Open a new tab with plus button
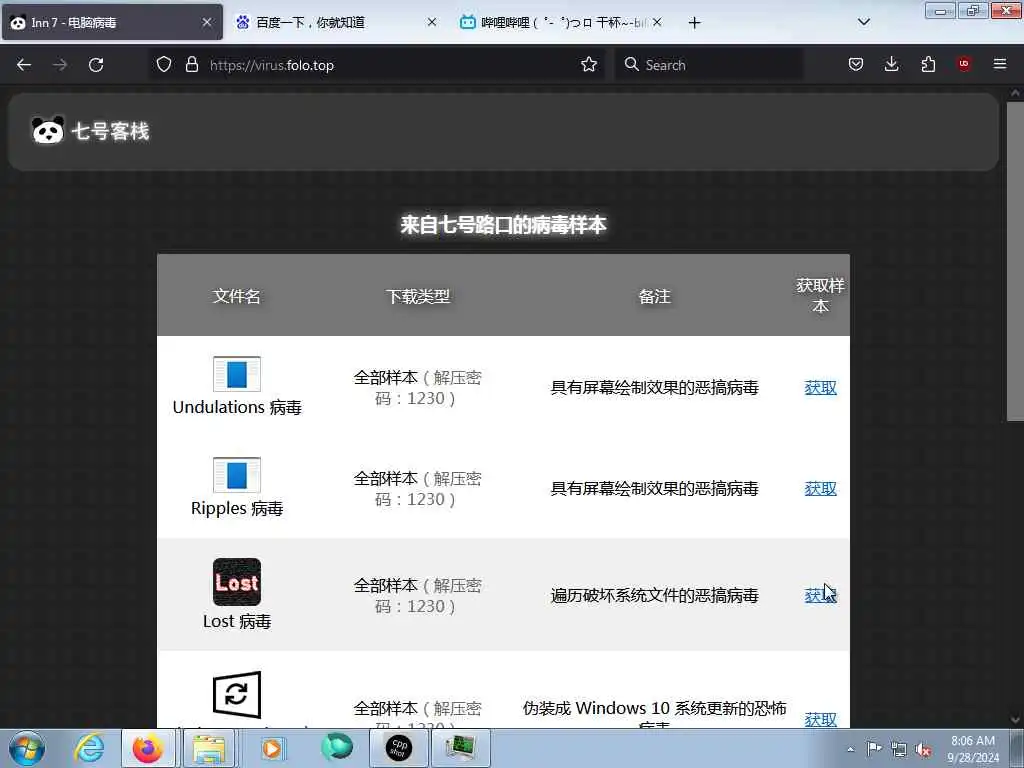 694,23
